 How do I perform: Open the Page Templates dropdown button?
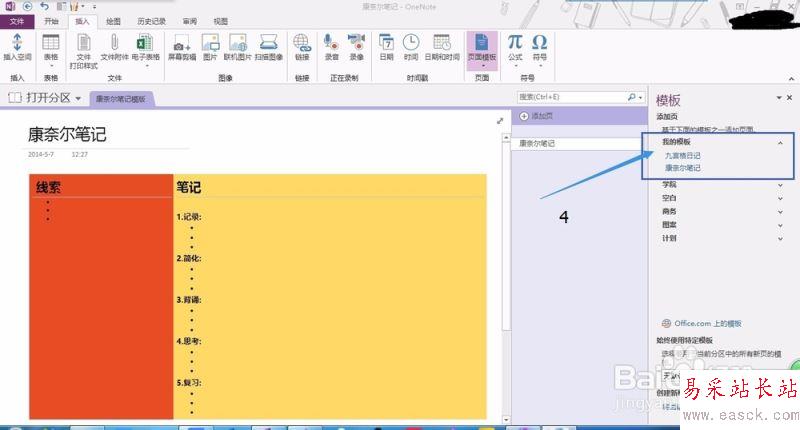coord(482,49)
